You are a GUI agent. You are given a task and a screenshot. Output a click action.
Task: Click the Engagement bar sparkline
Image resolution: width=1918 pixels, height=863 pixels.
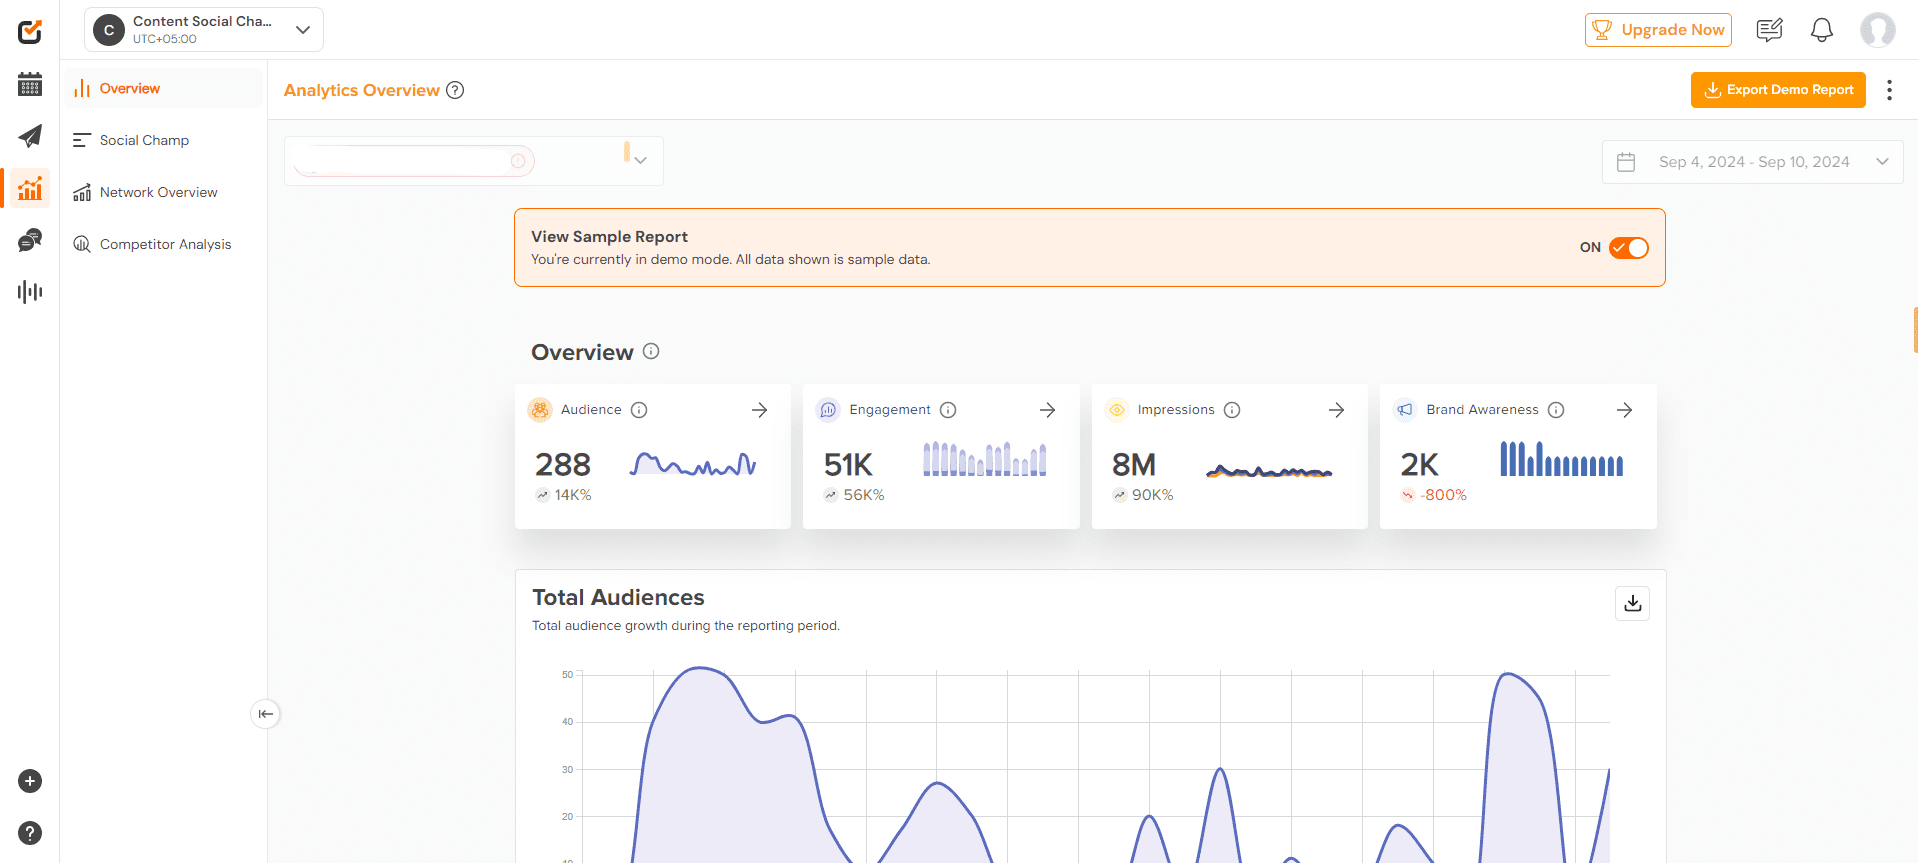[x=985, y=459]
